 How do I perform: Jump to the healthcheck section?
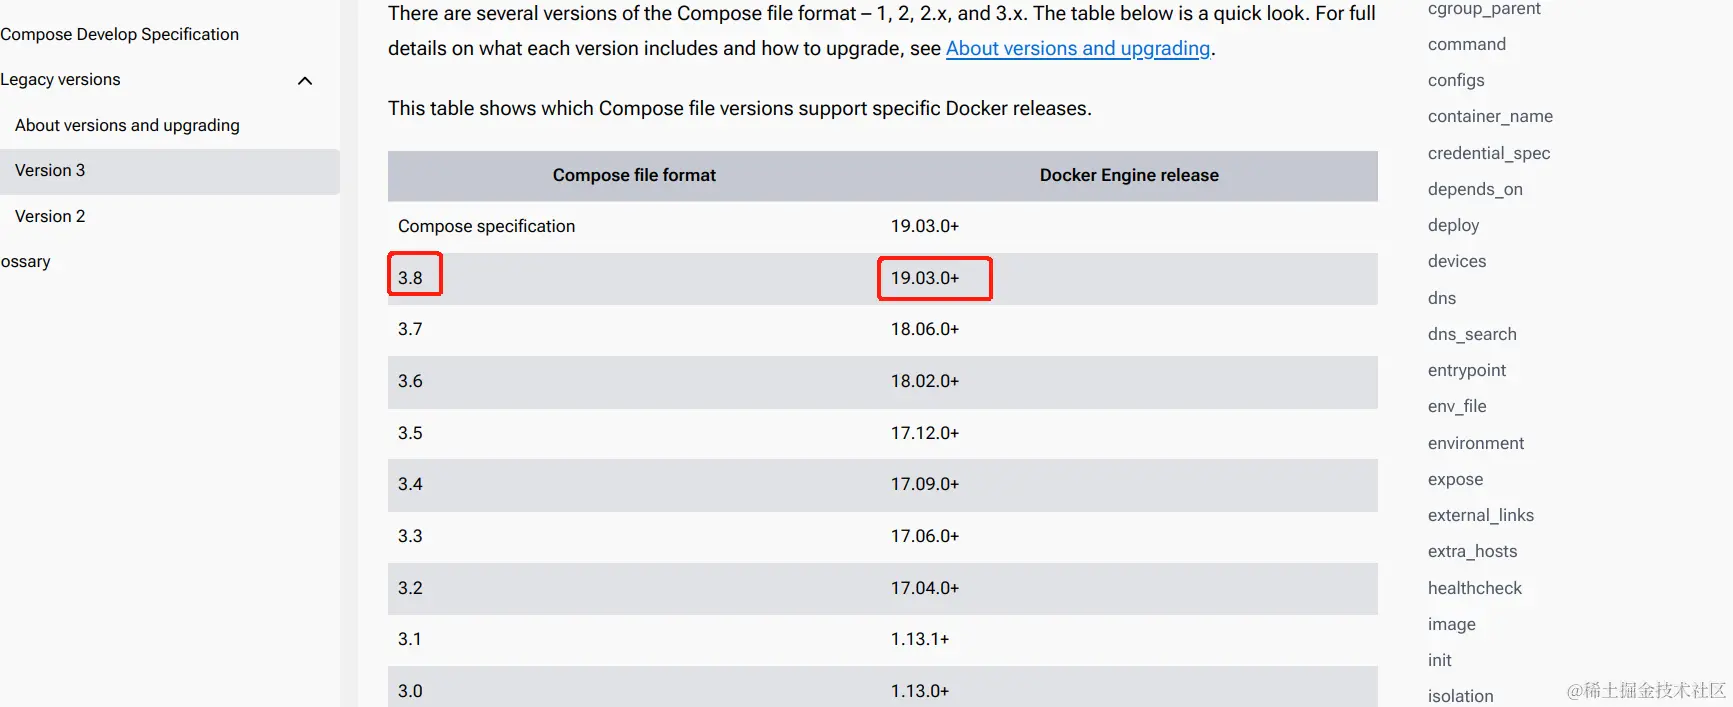click(x=1475, y=588)
